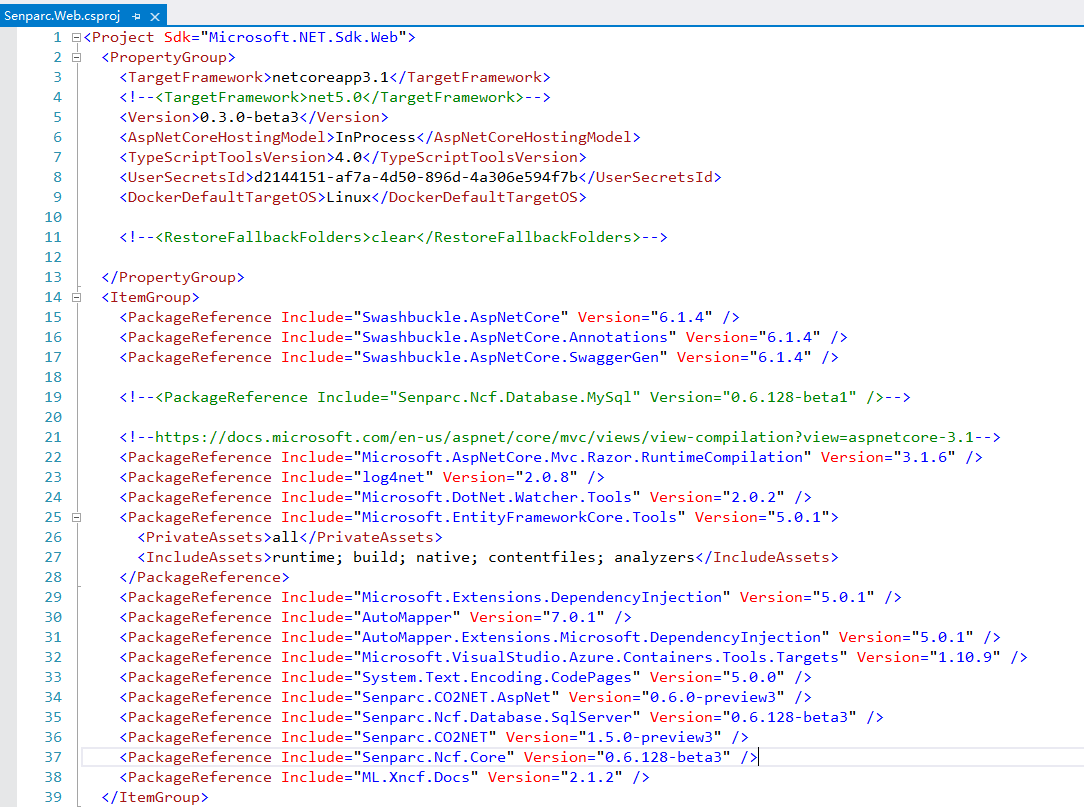Viewport: 1084px width, 807px height.
Task: Click the IncludeAssets value list
Action: (x=483, y=557)
